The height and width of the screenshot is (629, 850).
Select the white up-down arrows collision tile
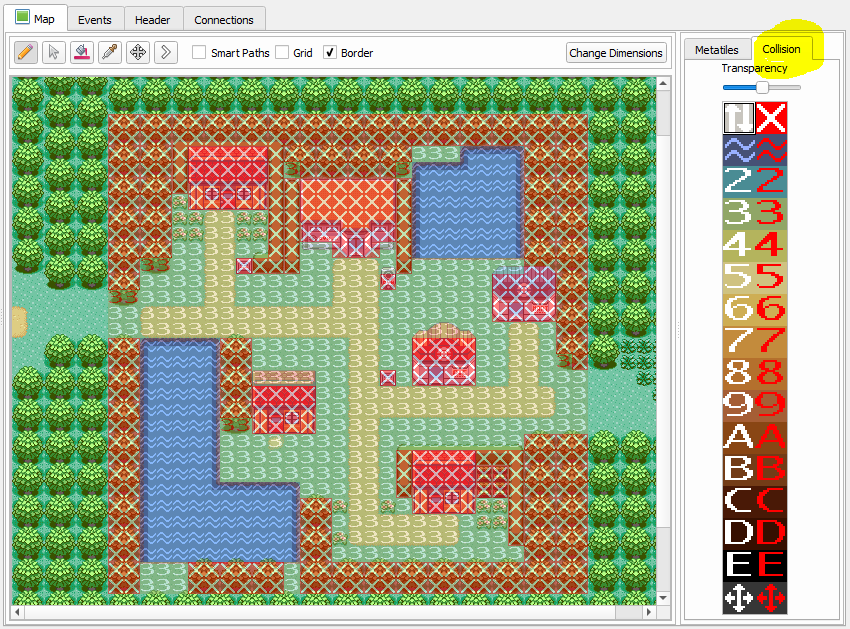click(739, 118)
